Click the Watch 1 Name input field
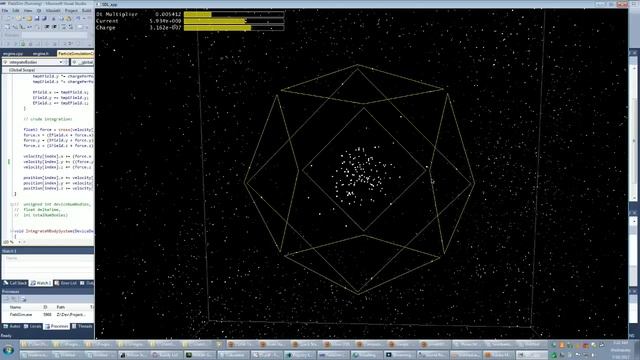 click(48, 258)
